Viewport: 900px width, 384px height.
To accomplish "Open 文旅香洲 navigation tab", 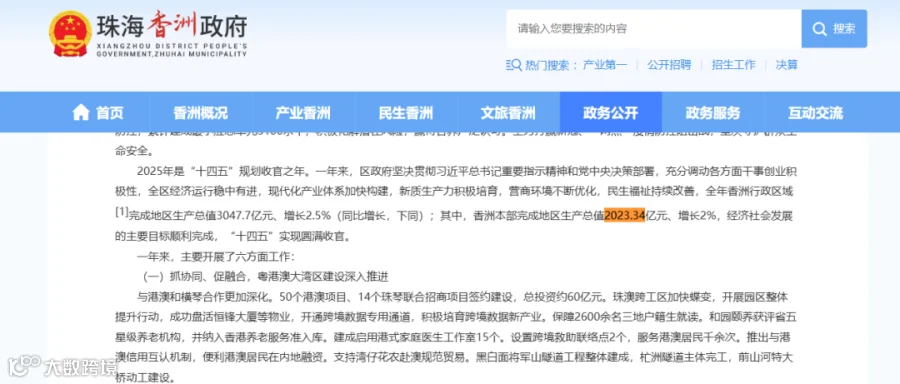I will tap(508, 113).
